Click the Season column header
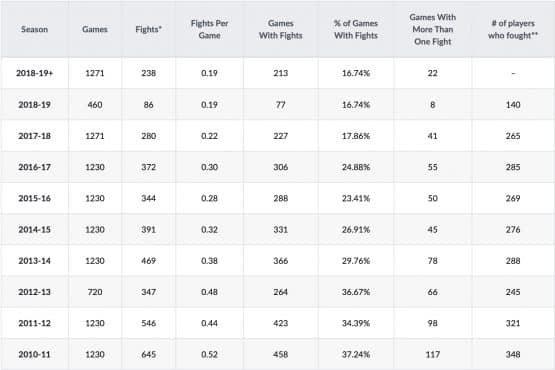This screenshot has height=370, width=555. coord(34,29)
